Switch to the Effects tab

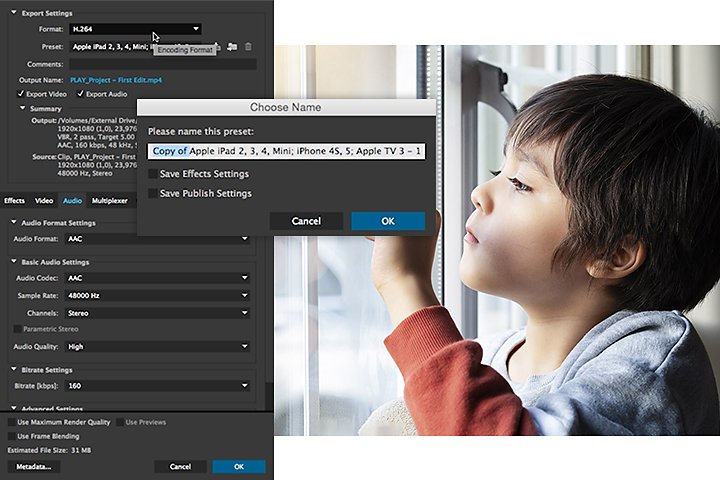pos(15,201)
